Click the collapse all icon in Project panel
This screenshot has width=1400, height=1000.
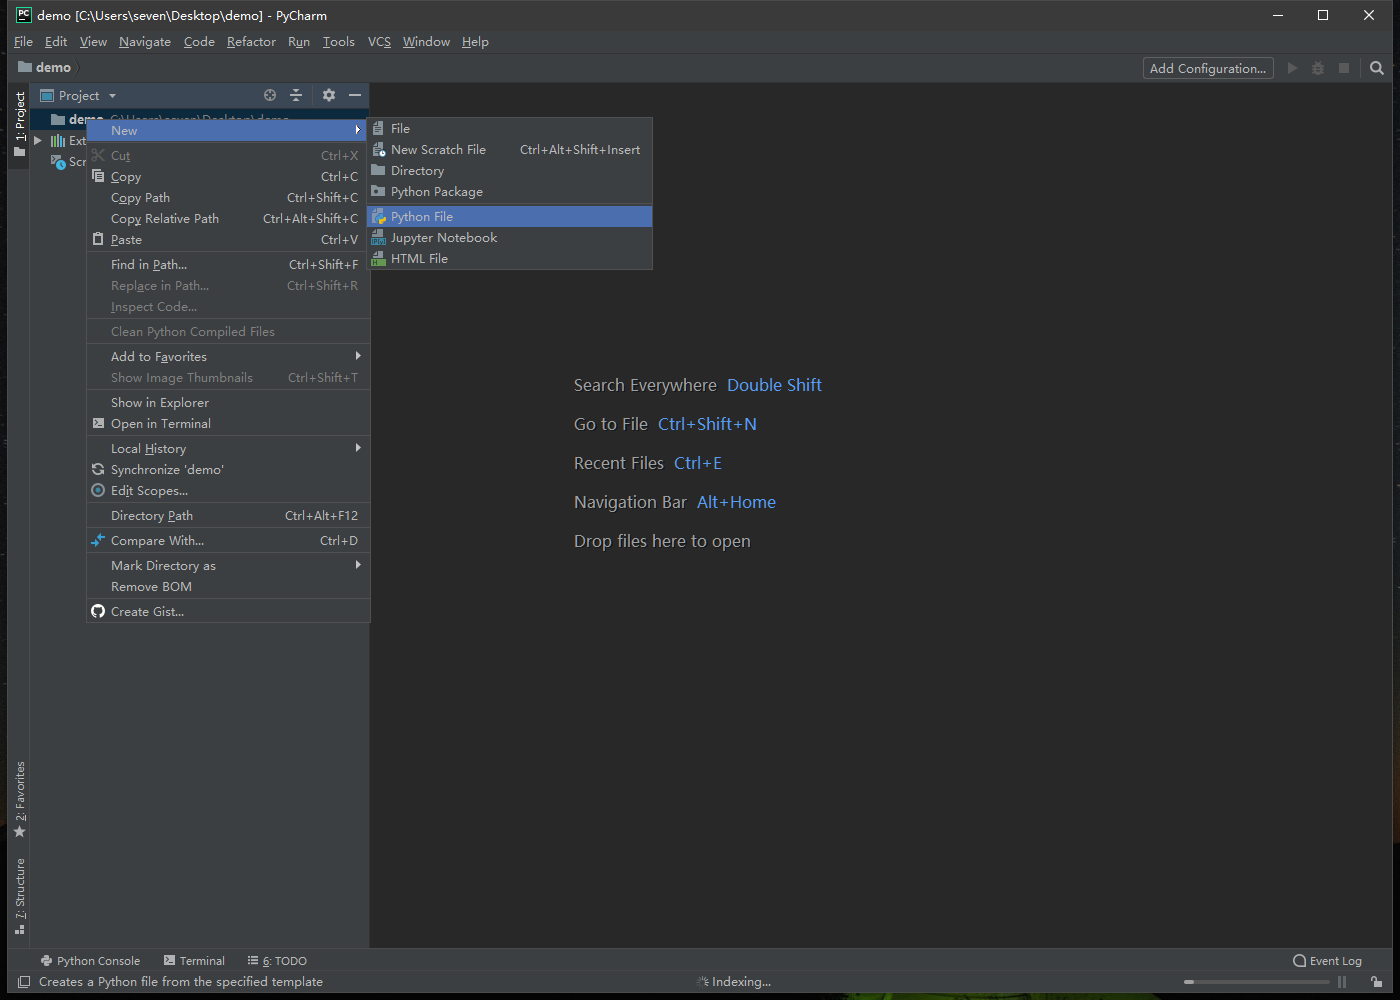(x=296, y=95)
